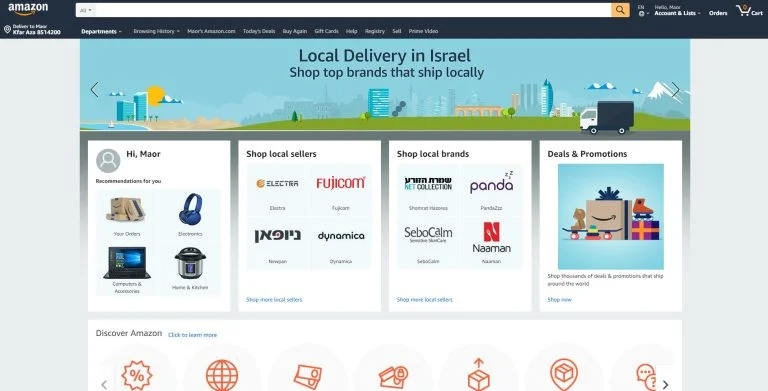Open the All search category dropdown
Image resolution: width=768 pixels, height=391 pixels.
click(x=86, y=10)
